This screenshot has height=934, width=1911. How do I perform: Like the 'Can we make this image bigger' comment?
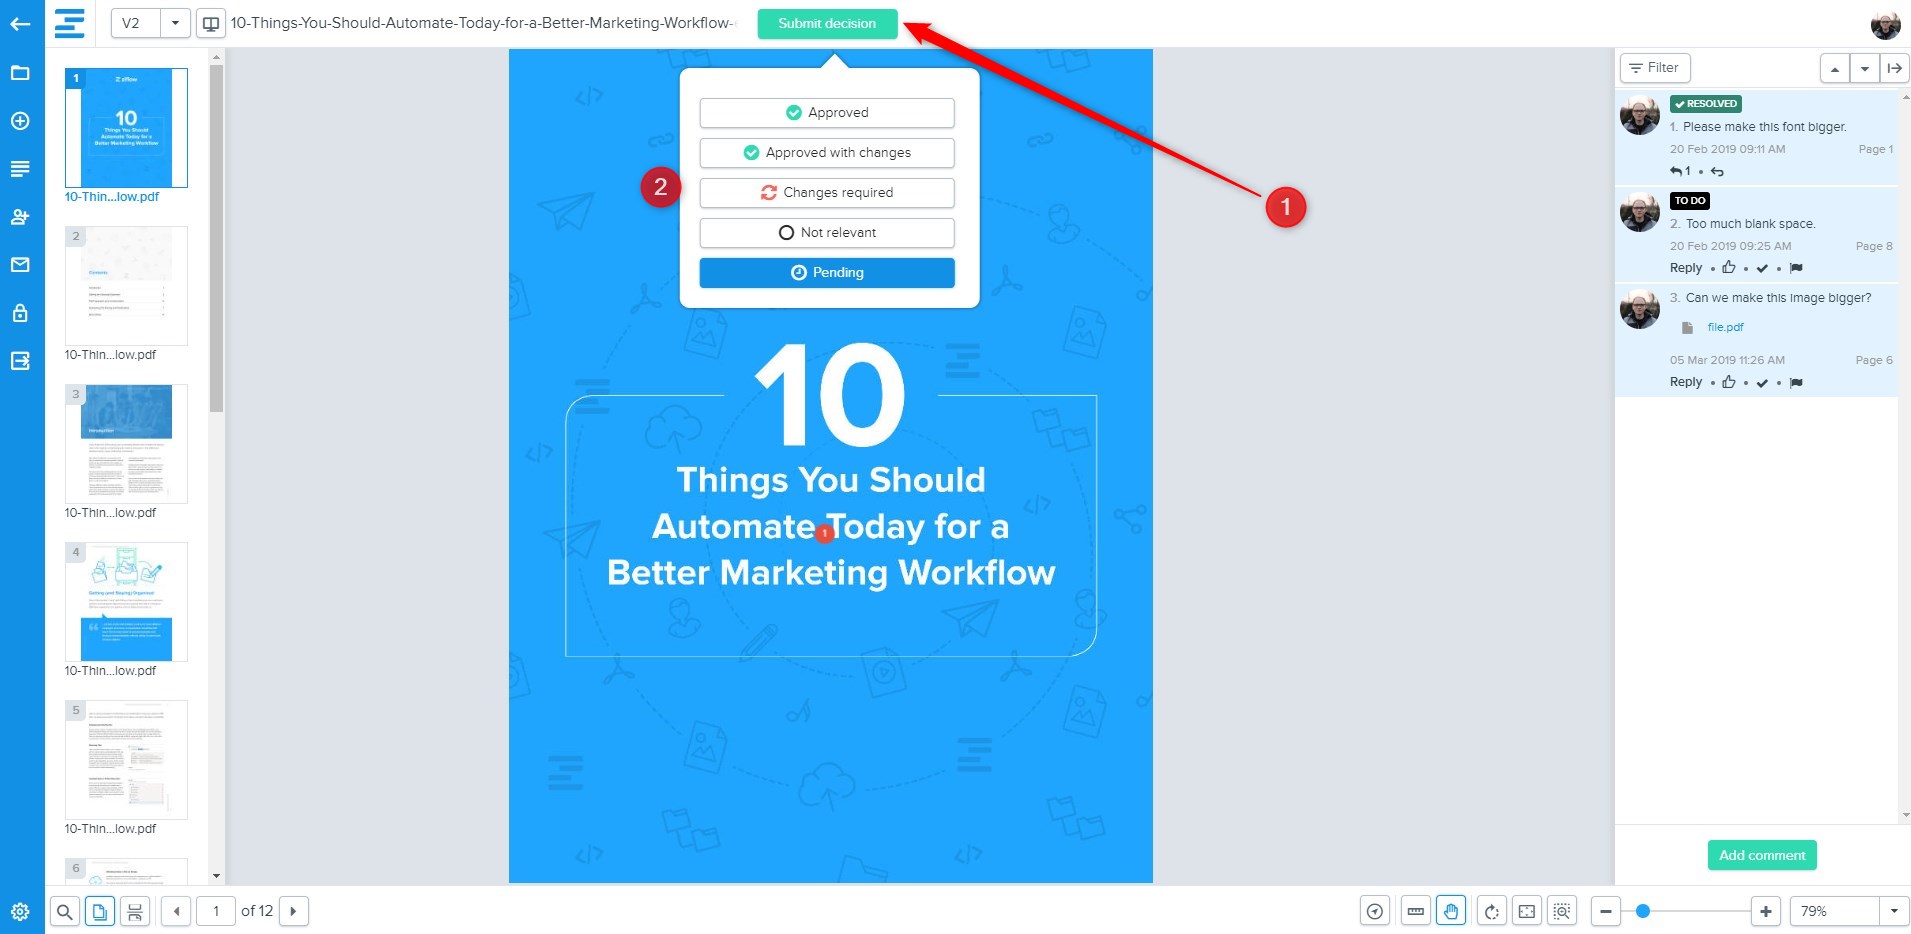click(1728, 382)
